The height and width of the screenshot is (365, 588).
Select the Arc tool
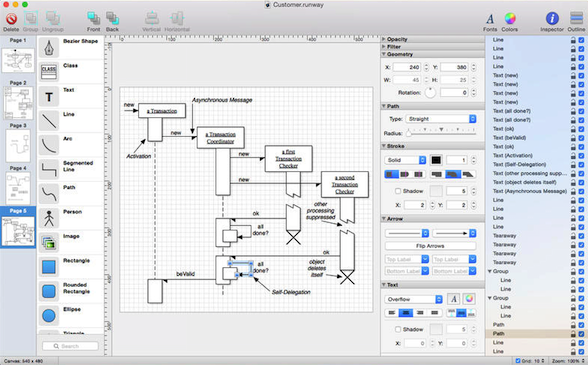click(x=49, y=145)
